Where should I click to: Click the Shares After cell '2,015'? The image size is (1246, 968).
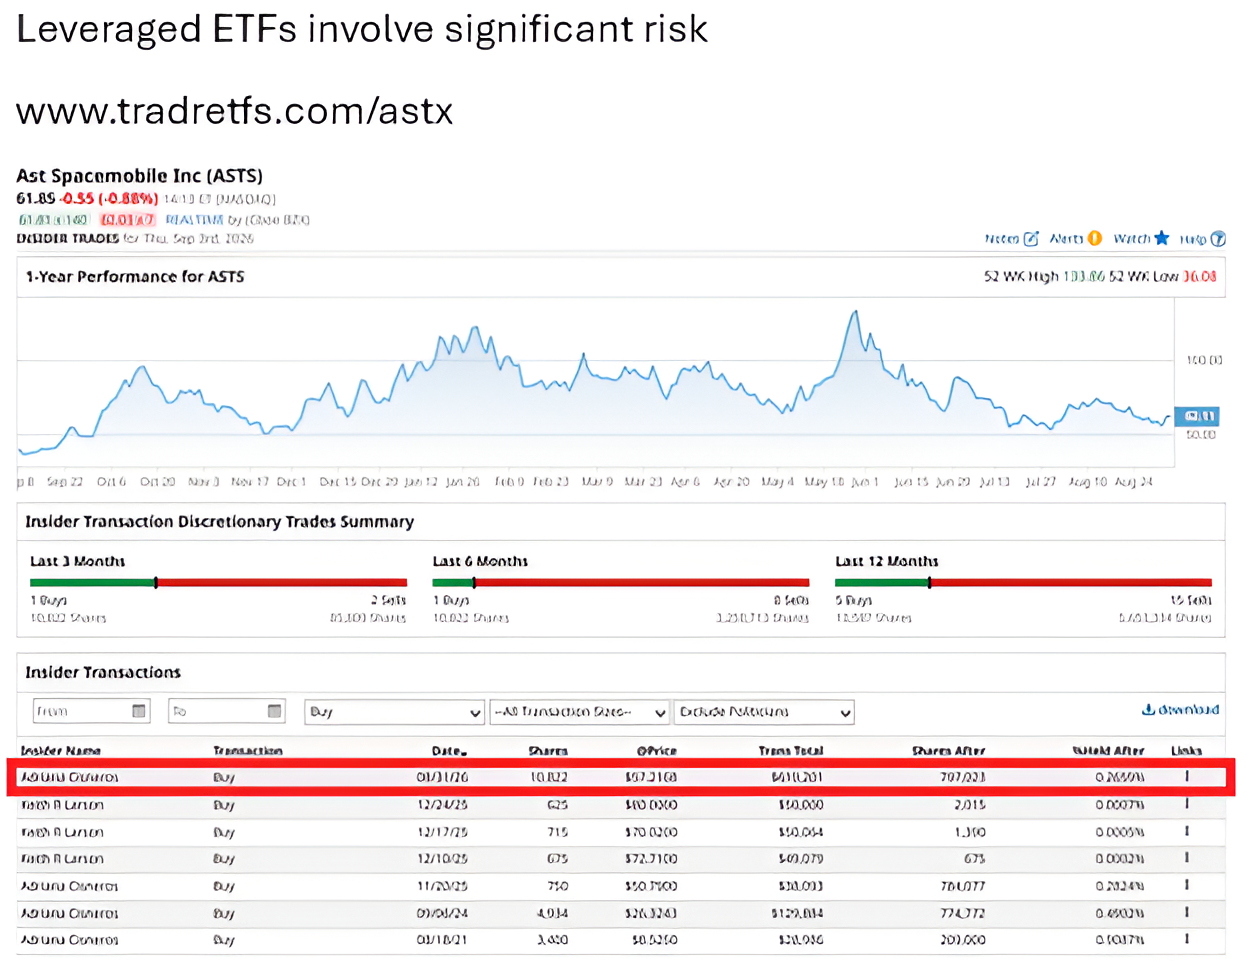[x=970, y=804]
